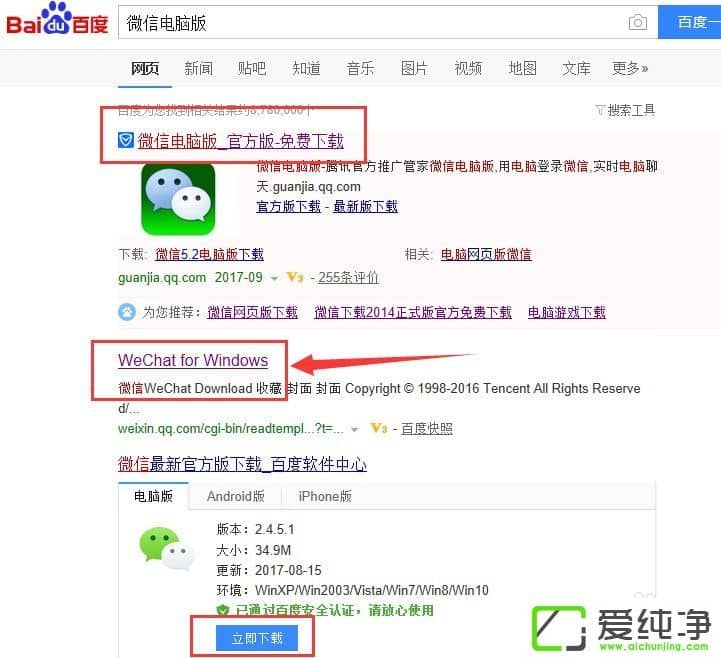Click the 立即下载 download button
Screen dimensions: 721x658
click(257, 638)
